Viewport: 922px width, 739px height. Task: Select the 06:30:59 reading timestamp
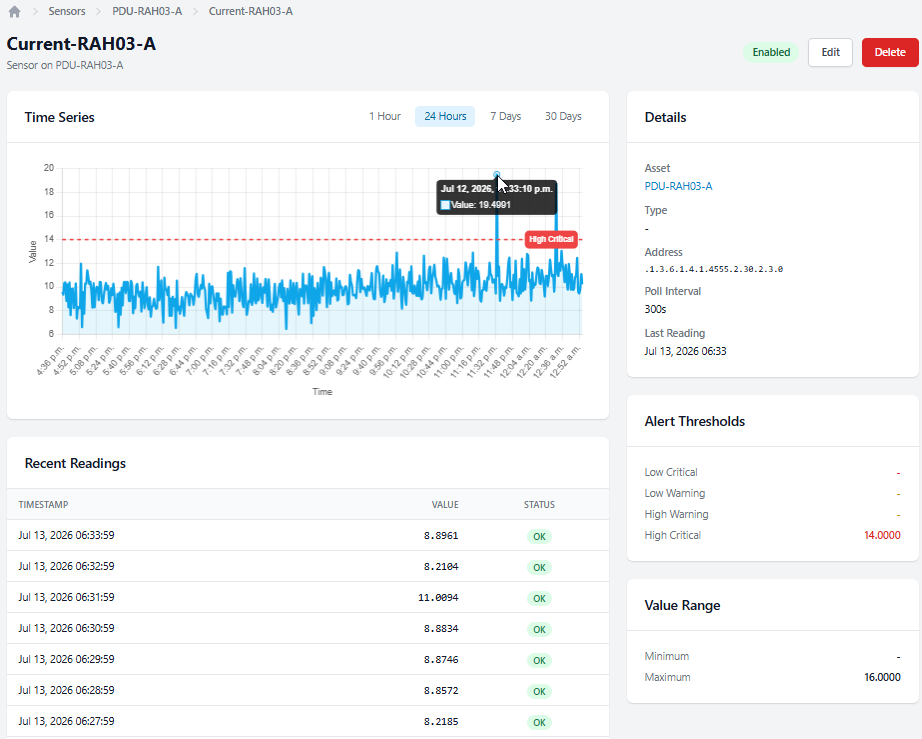coord(66,628)
